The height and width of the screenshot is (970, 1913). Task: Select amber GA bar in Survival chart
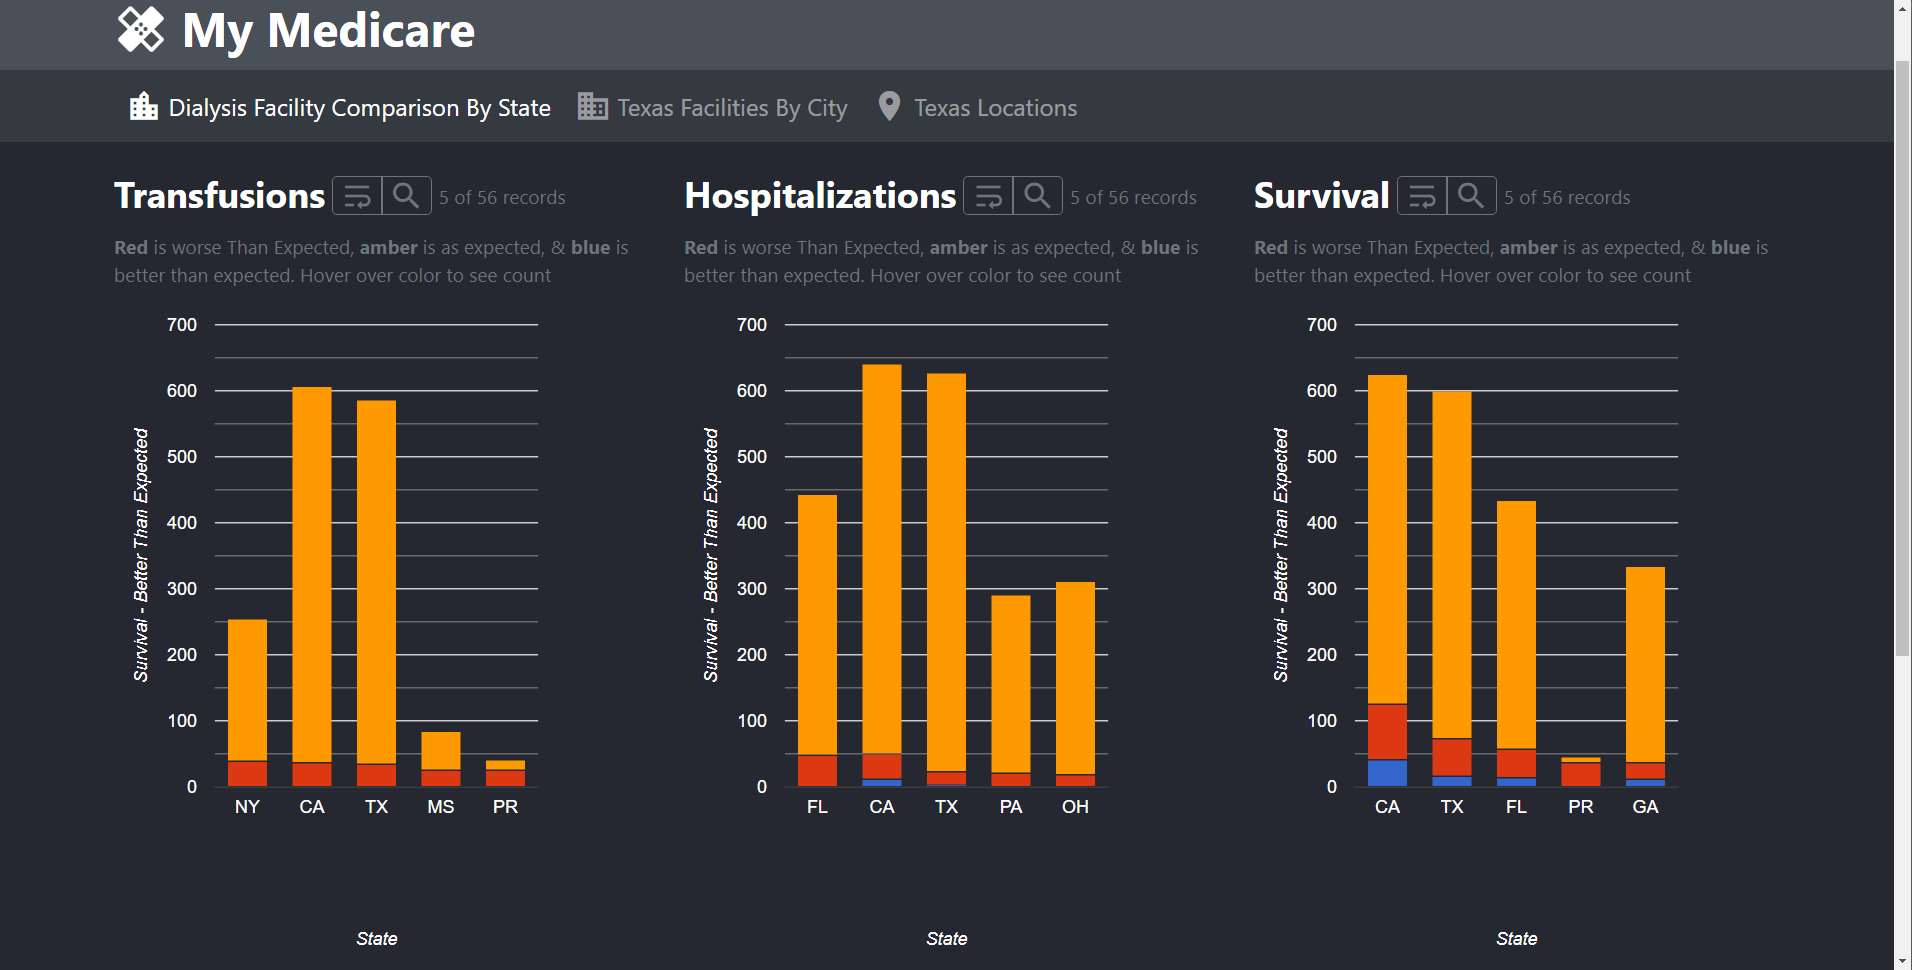(x=1645, y=665)
